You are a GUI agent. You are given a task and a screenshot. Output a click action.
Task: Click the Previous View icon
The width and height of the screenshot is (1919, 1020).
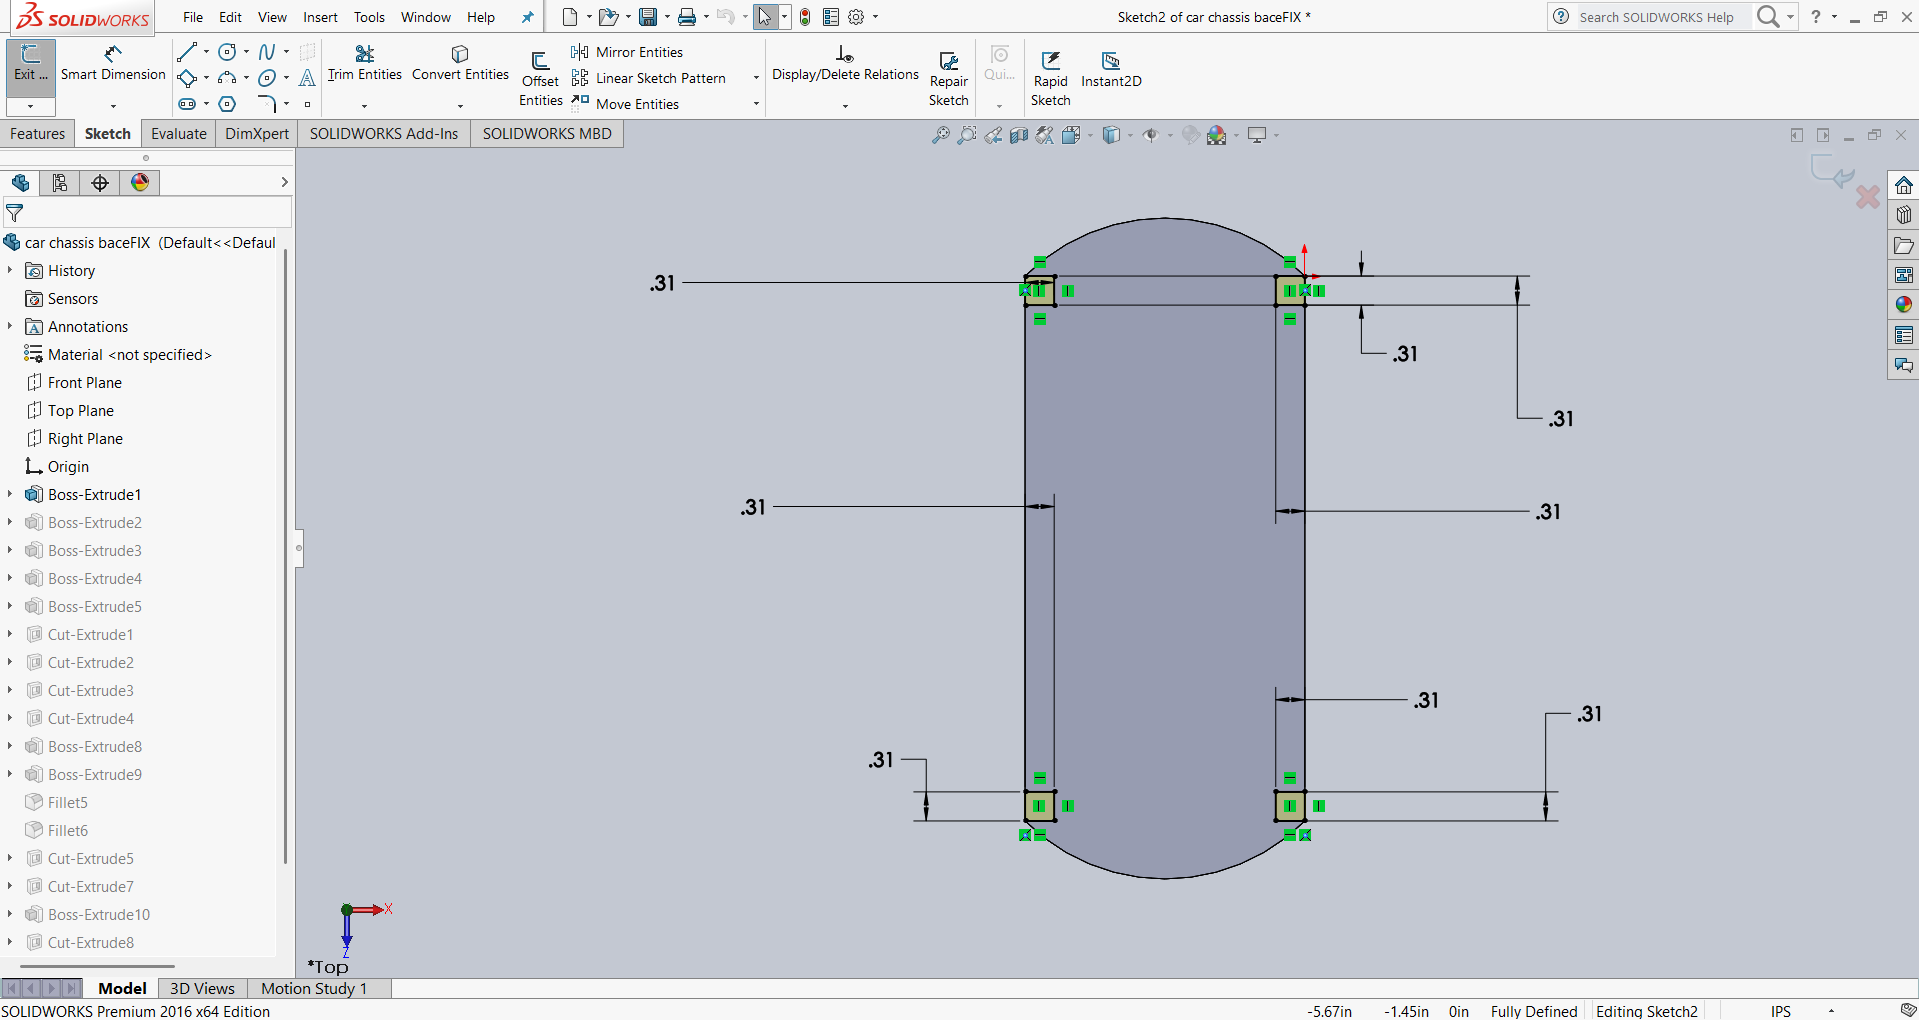tap(993, 135)
